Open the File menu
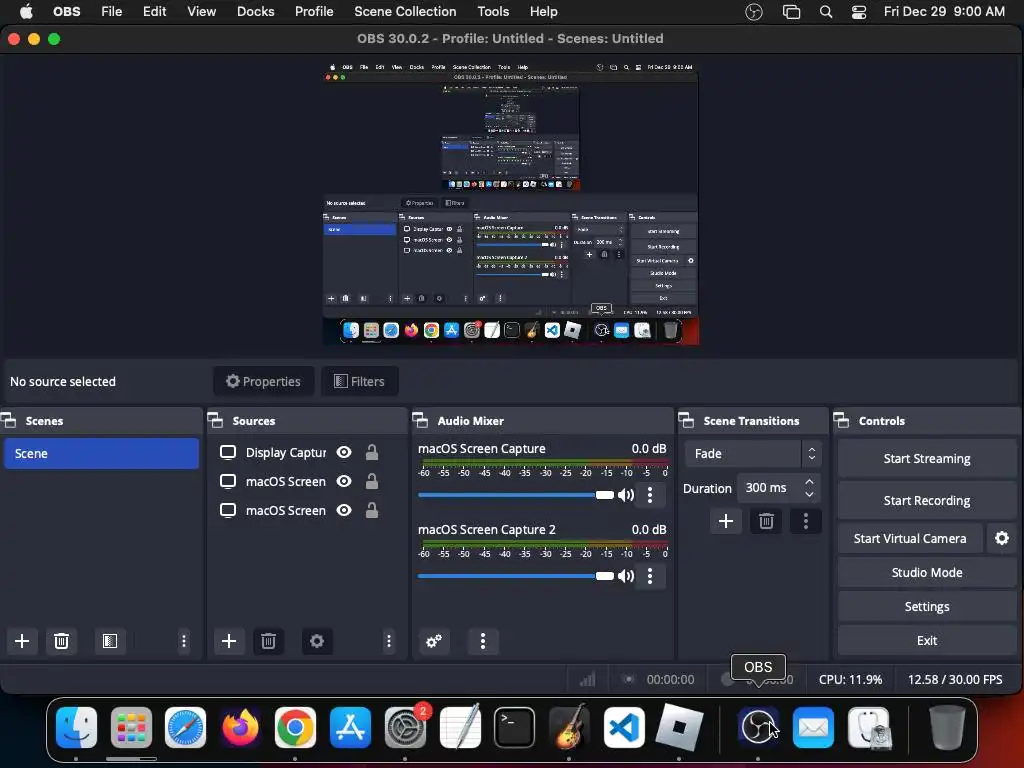 [x=112, y=12]
